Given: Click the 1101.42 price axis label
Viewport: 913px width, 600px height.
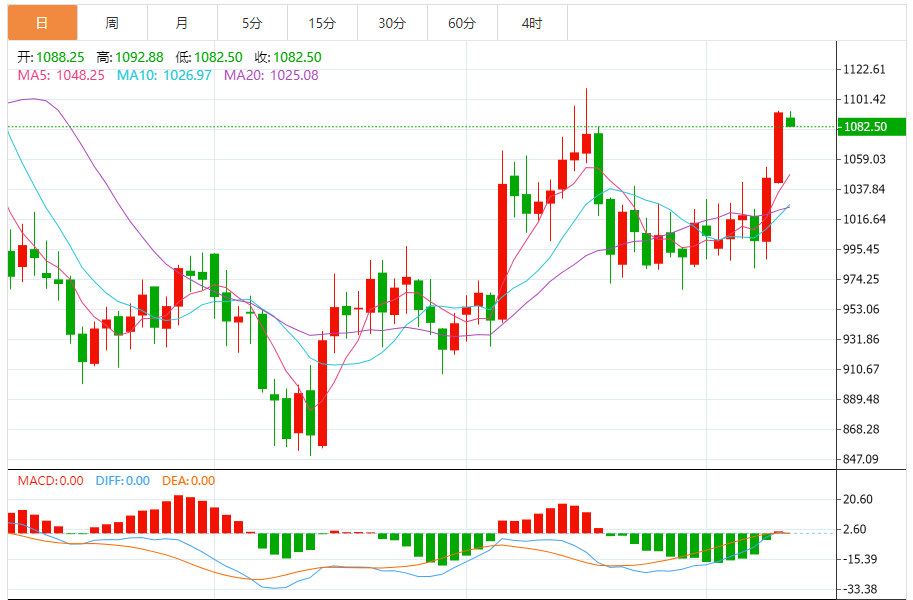Looking at the screenshot, I should click(x=864, y=99).
